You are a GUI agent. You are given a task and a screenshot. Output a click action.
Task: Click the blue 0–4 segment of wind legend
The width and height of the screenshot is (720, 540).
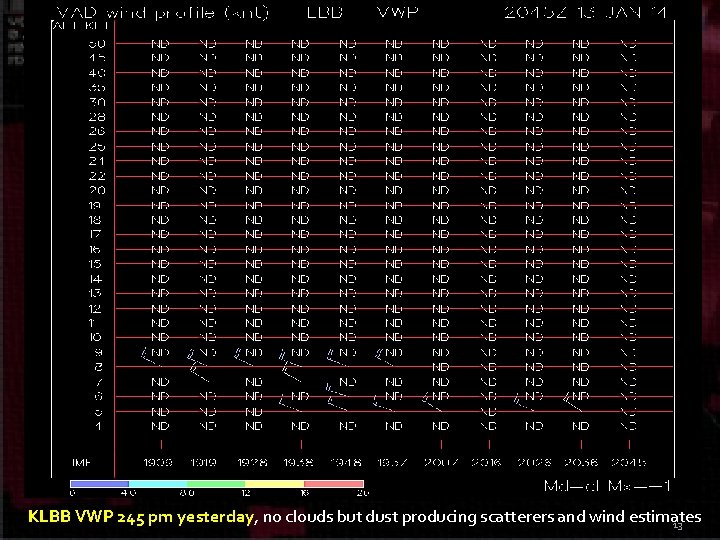coord(100,484)
